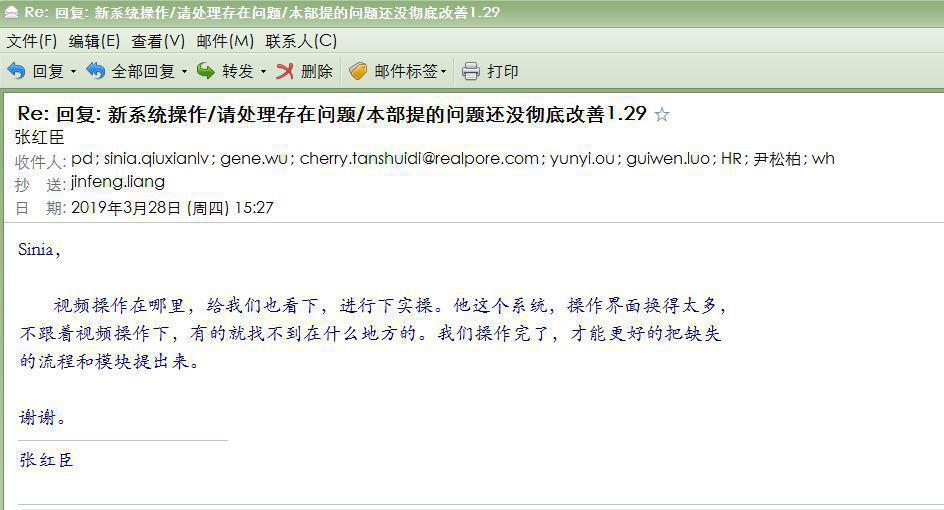Open the 查看(V) menu
This screenshot has width=944, height=510.
tap(158, 41)
